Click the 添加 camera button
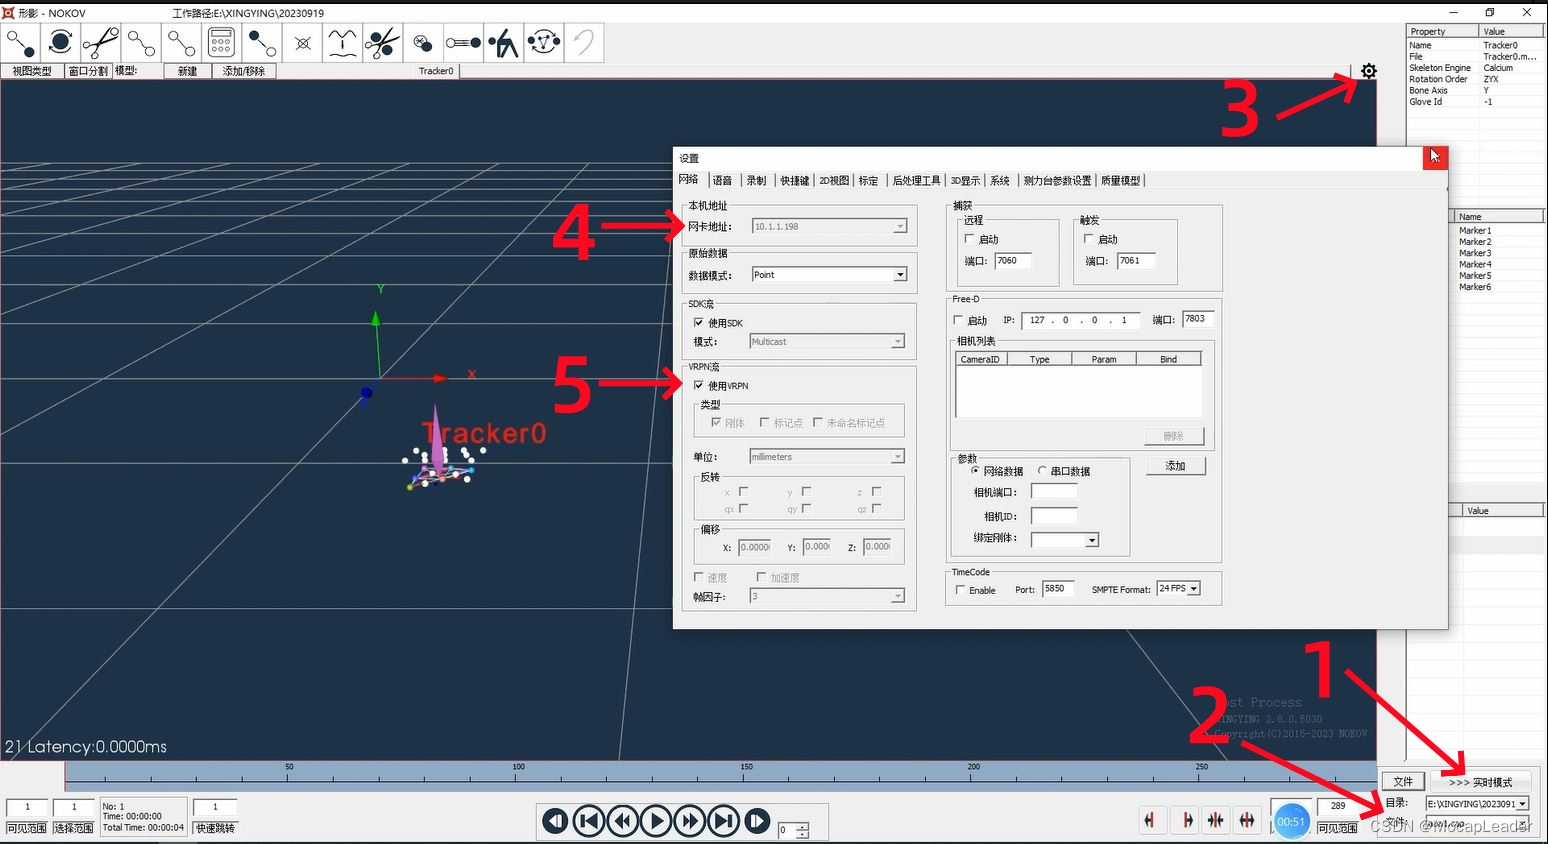 1175,466
